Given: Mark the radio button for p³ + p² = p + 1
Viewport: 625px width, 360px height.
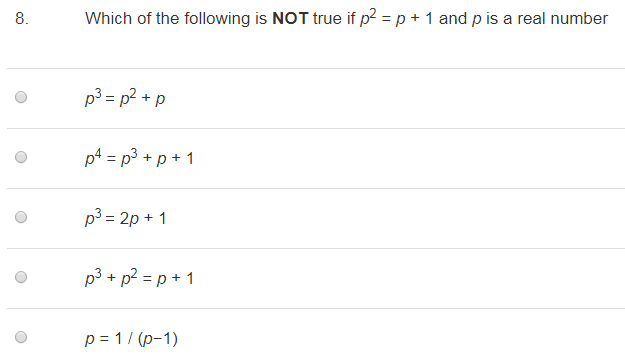Looking at the screenshot, I should 21,277.
